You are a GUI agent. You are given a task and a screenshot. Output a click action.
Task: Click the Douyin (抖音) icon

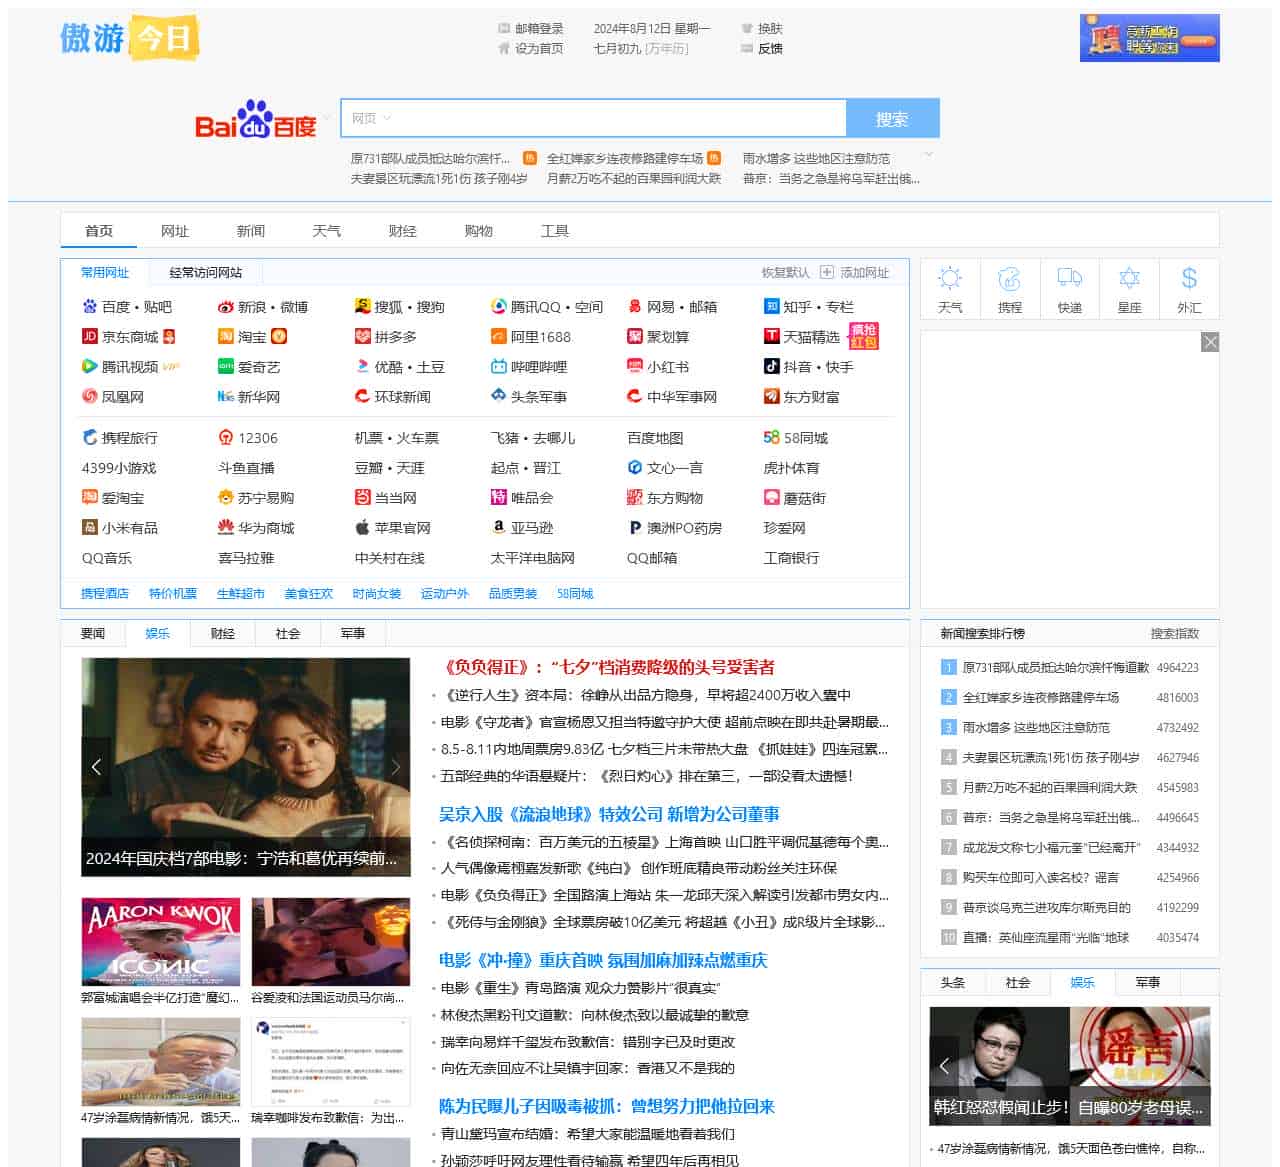click(x=772, y=367)
